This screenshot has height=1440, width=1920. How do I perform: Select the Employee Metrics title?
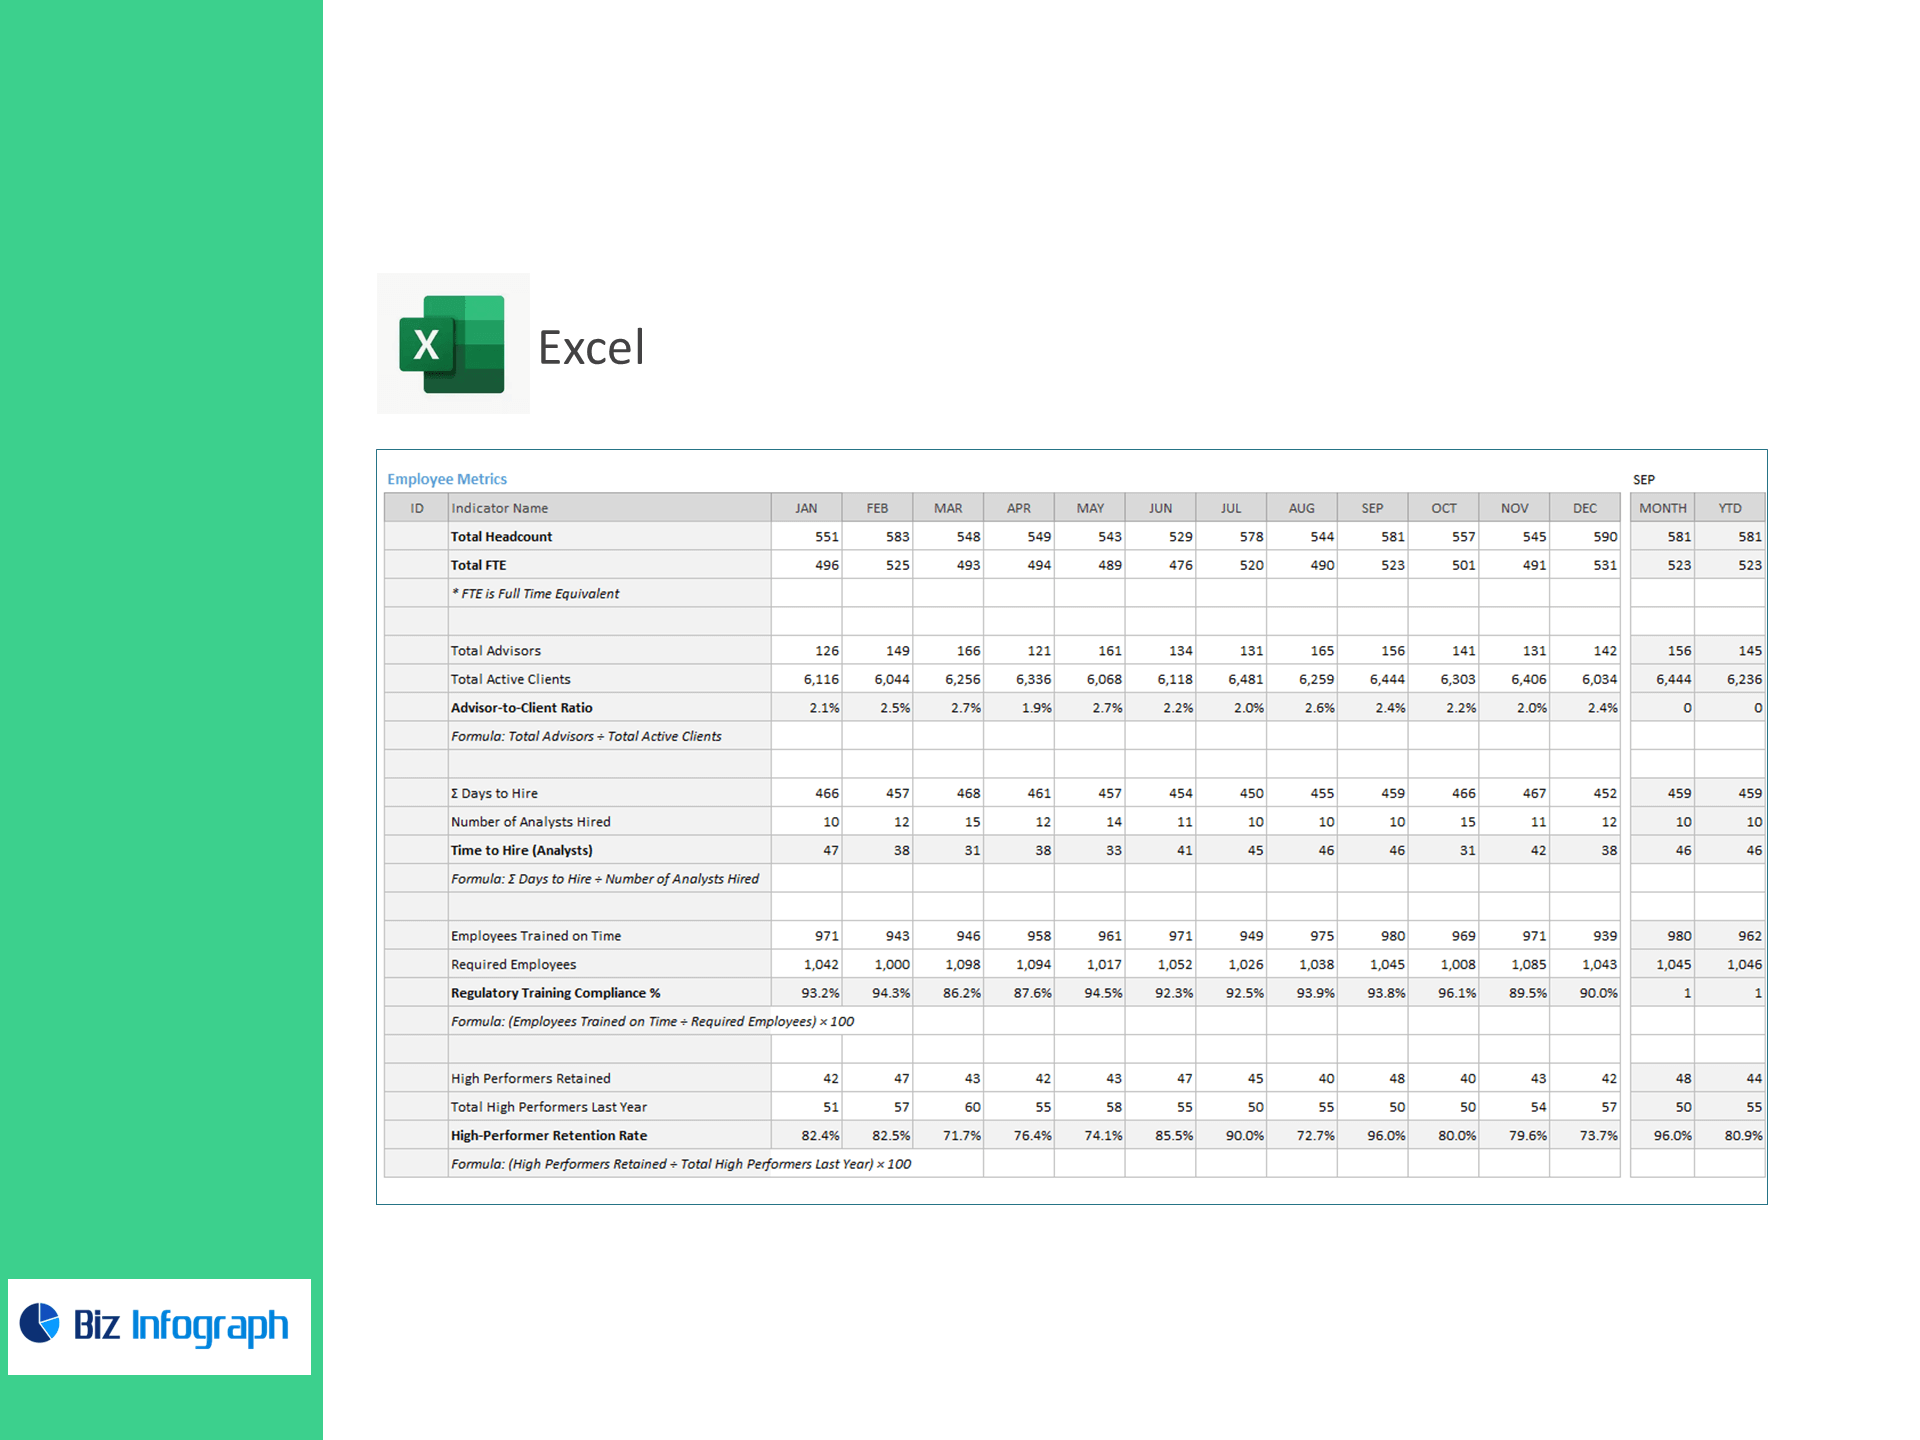coord(447,479)
